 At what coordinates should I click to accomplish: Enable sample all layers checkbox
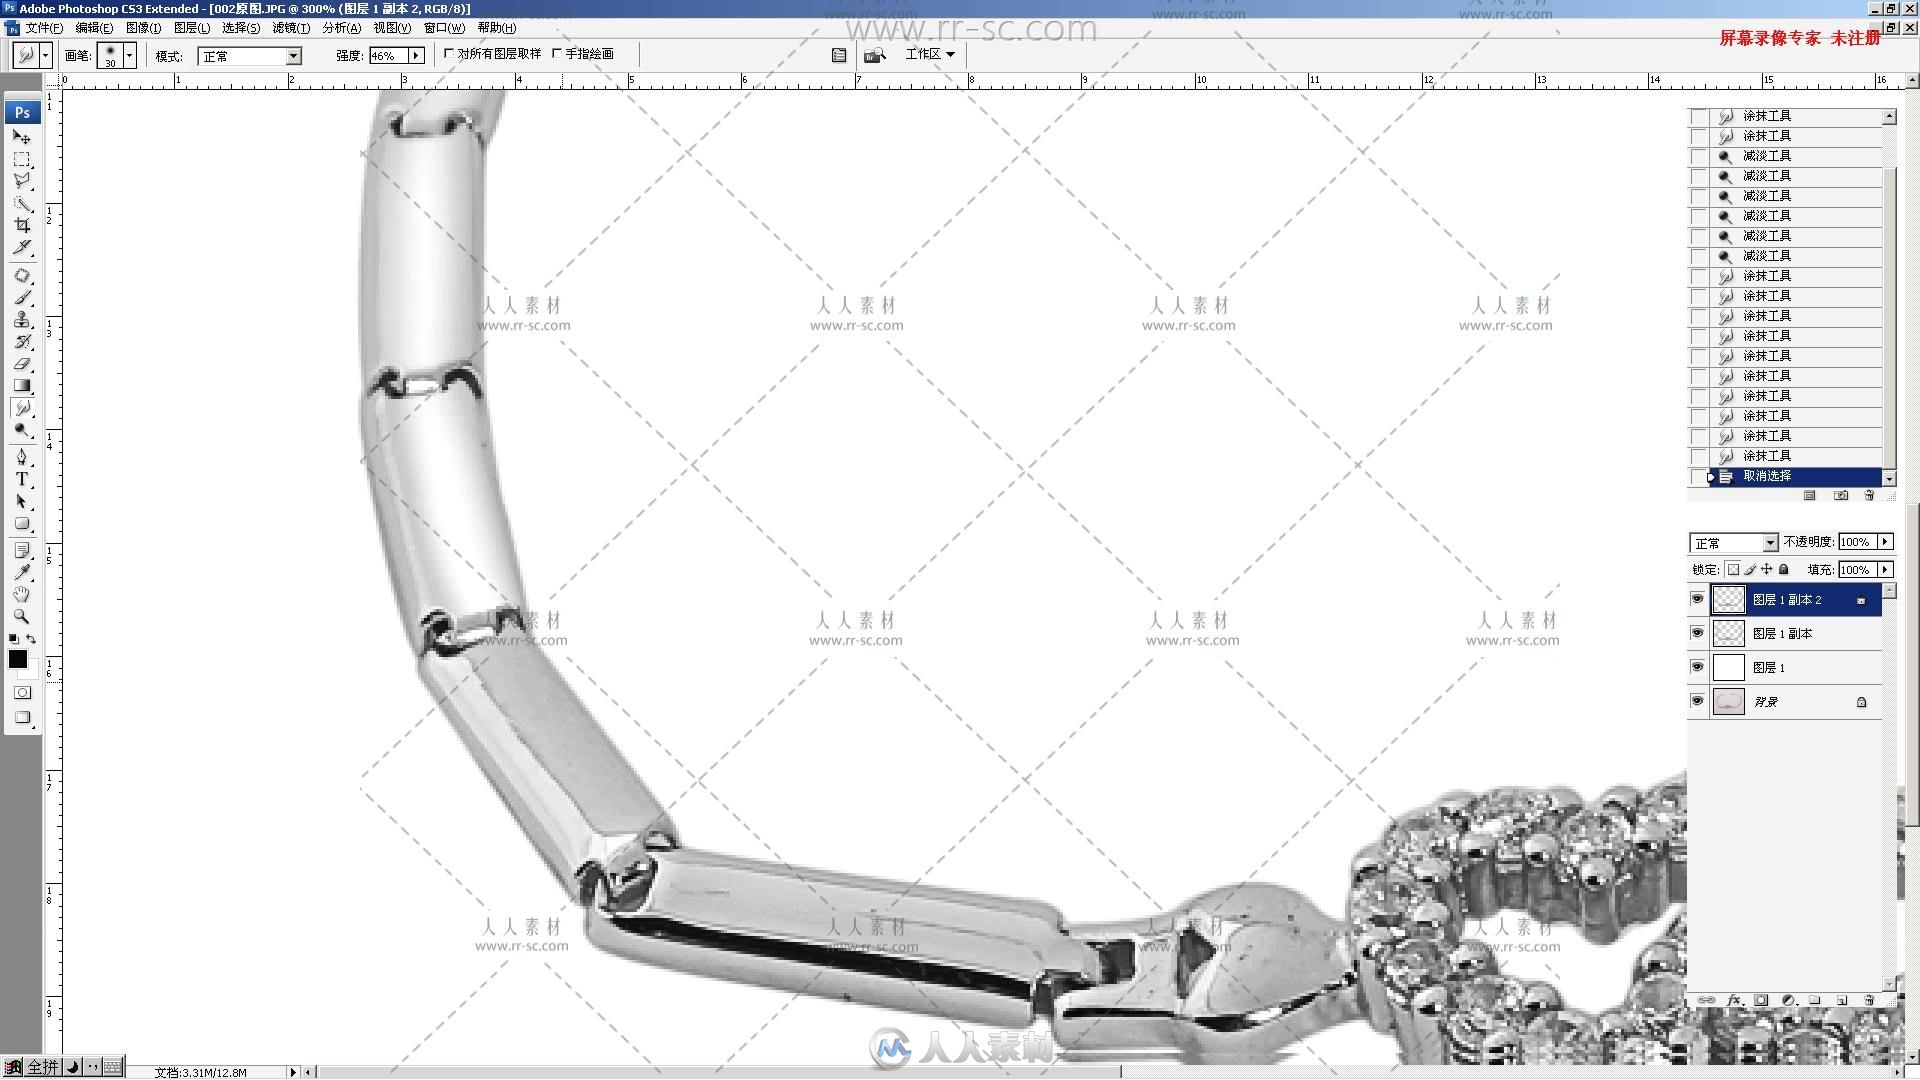point(449,54)
